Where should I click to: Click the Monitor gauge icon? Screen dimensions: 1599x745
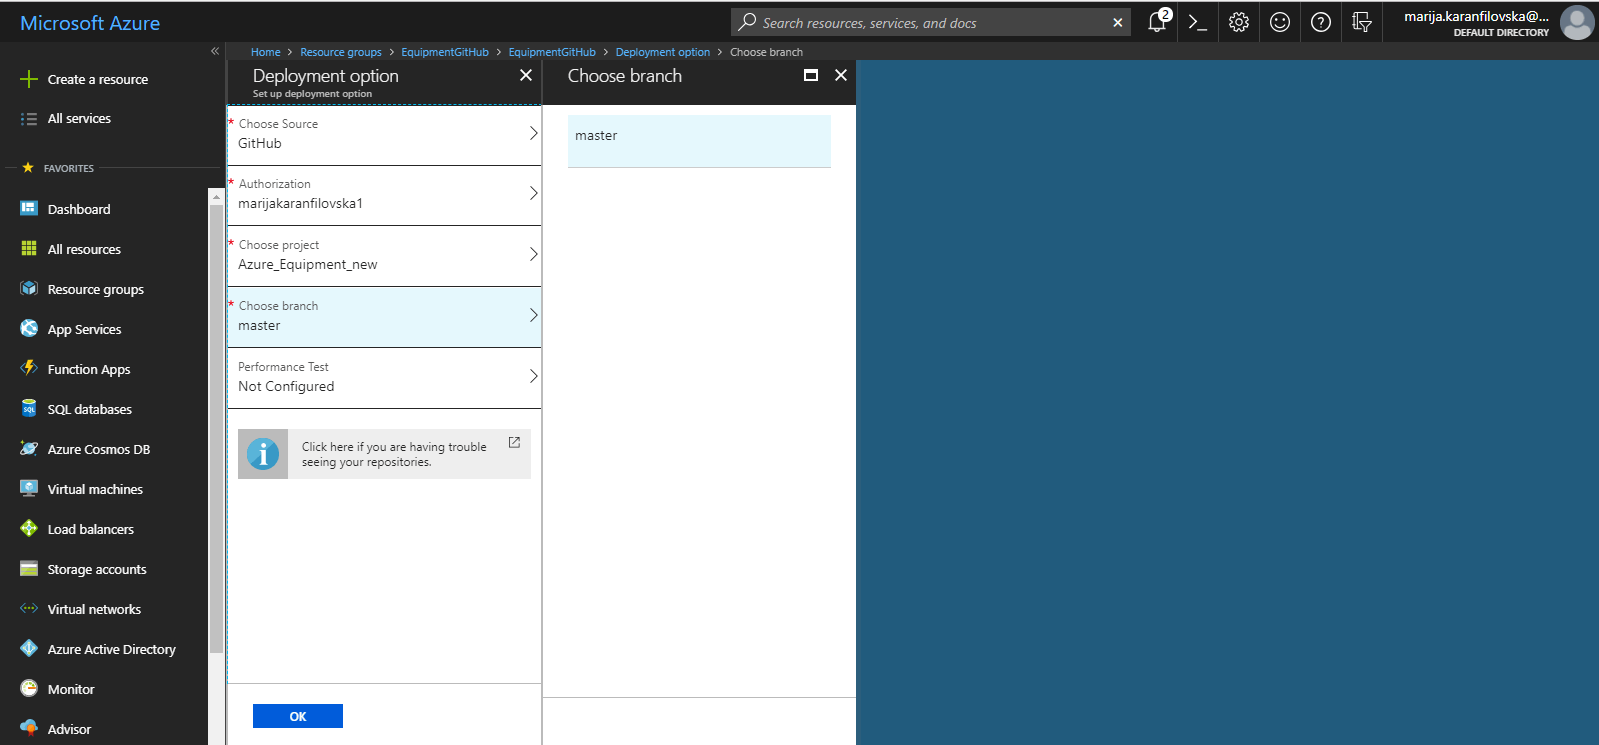(29, 688)
